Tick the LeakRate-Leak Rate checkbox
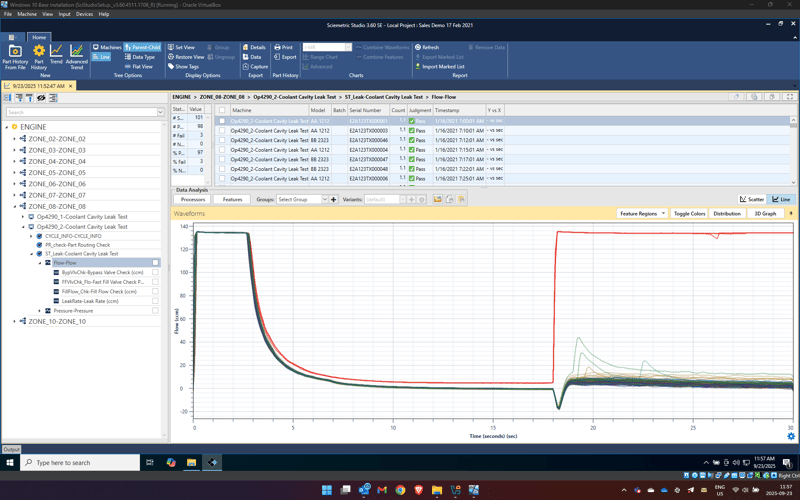 155,301
